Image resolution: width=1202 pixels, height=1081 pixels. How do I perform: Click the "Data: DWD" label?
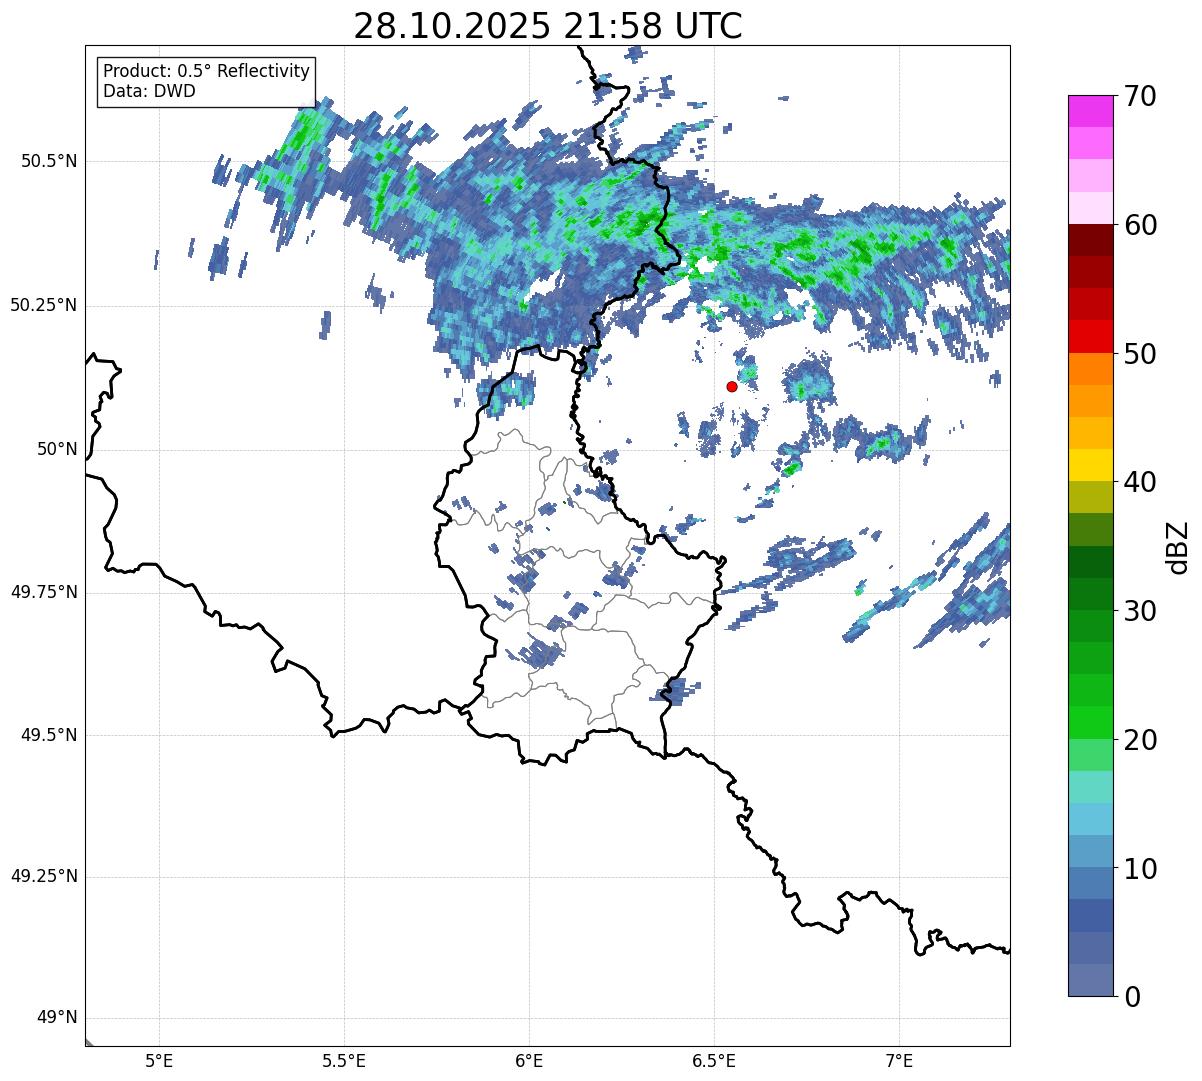[149, 92]
